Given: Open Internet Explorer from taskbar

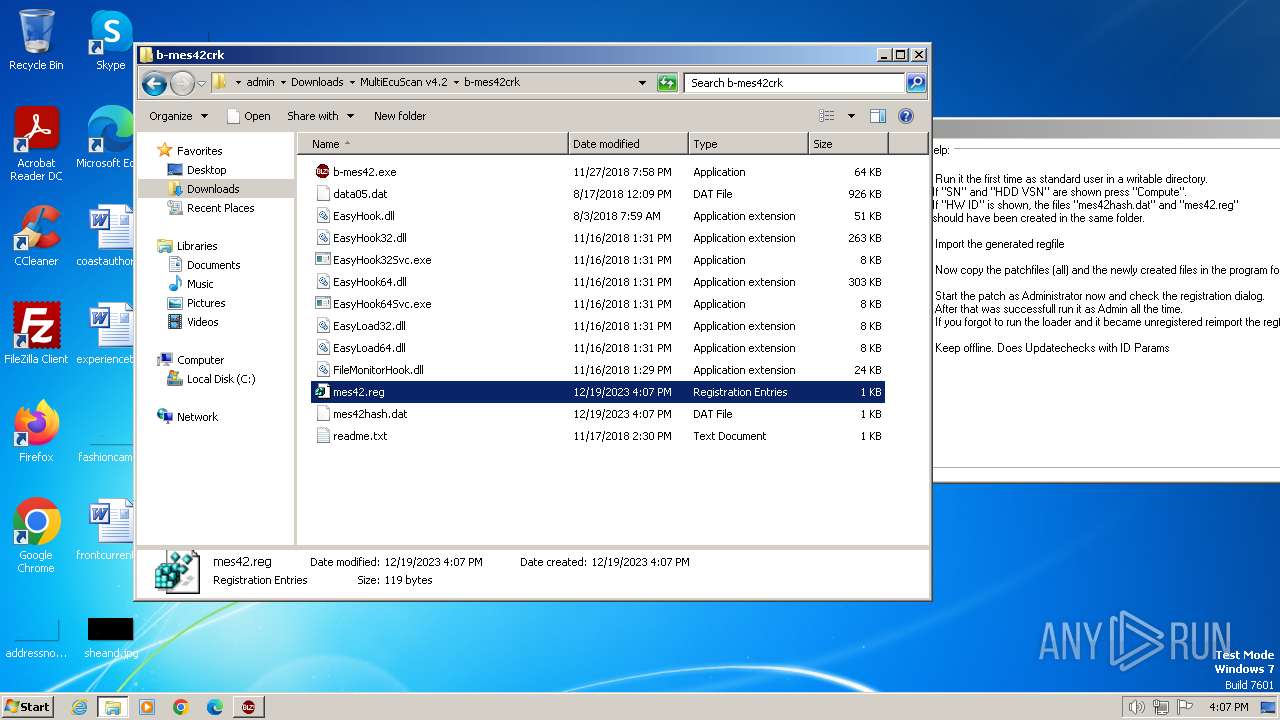Looking at the screenshot, I should click(x=79, y=707).
